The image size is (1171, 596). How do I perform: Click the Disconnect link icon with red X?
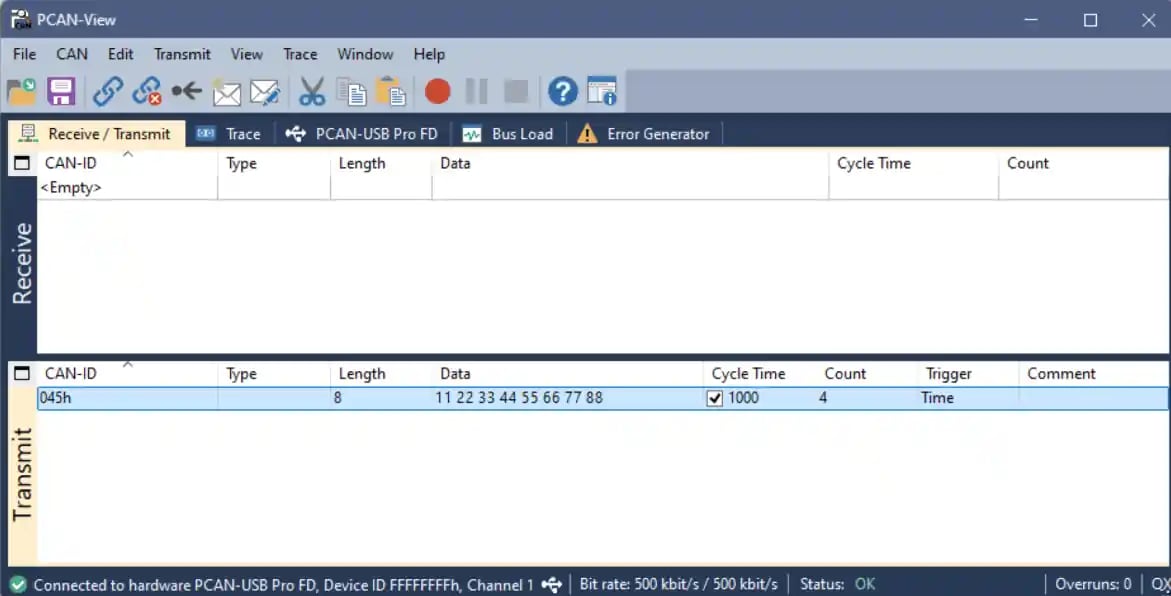(x=147, y=92)
